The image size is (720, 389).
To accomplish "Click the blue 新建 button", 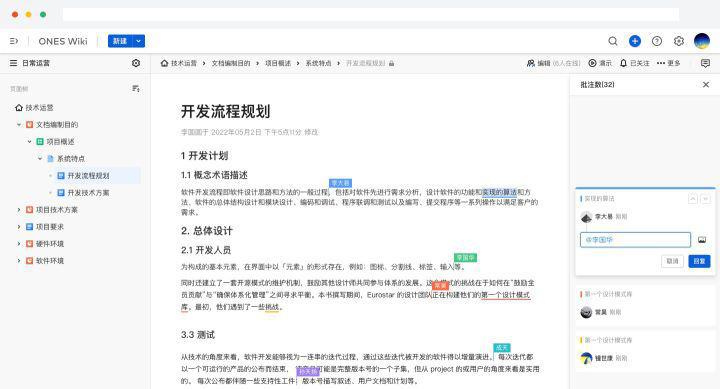I will point(120,41).
